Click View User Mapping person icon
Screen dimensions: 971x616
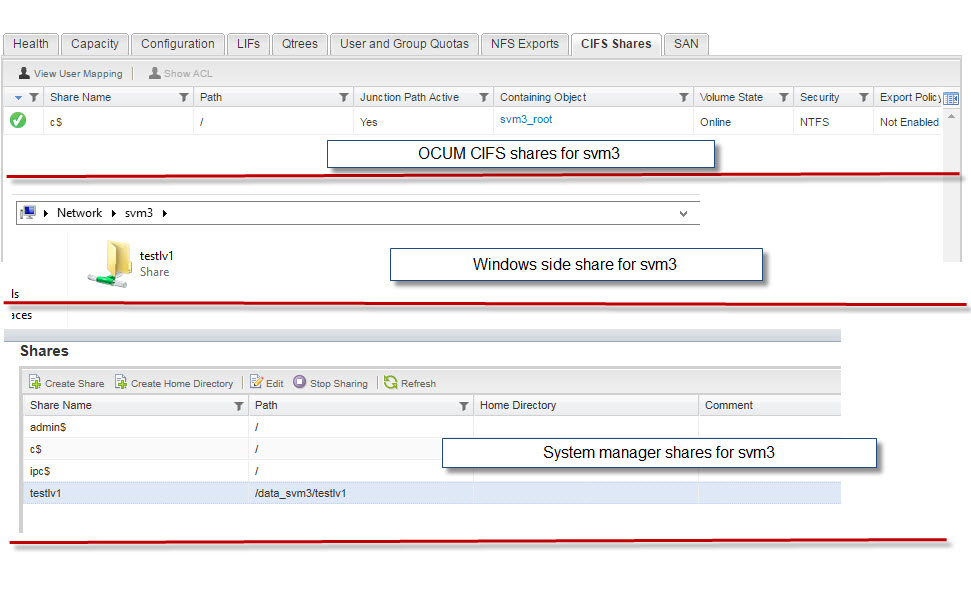(x=24, y=72)
